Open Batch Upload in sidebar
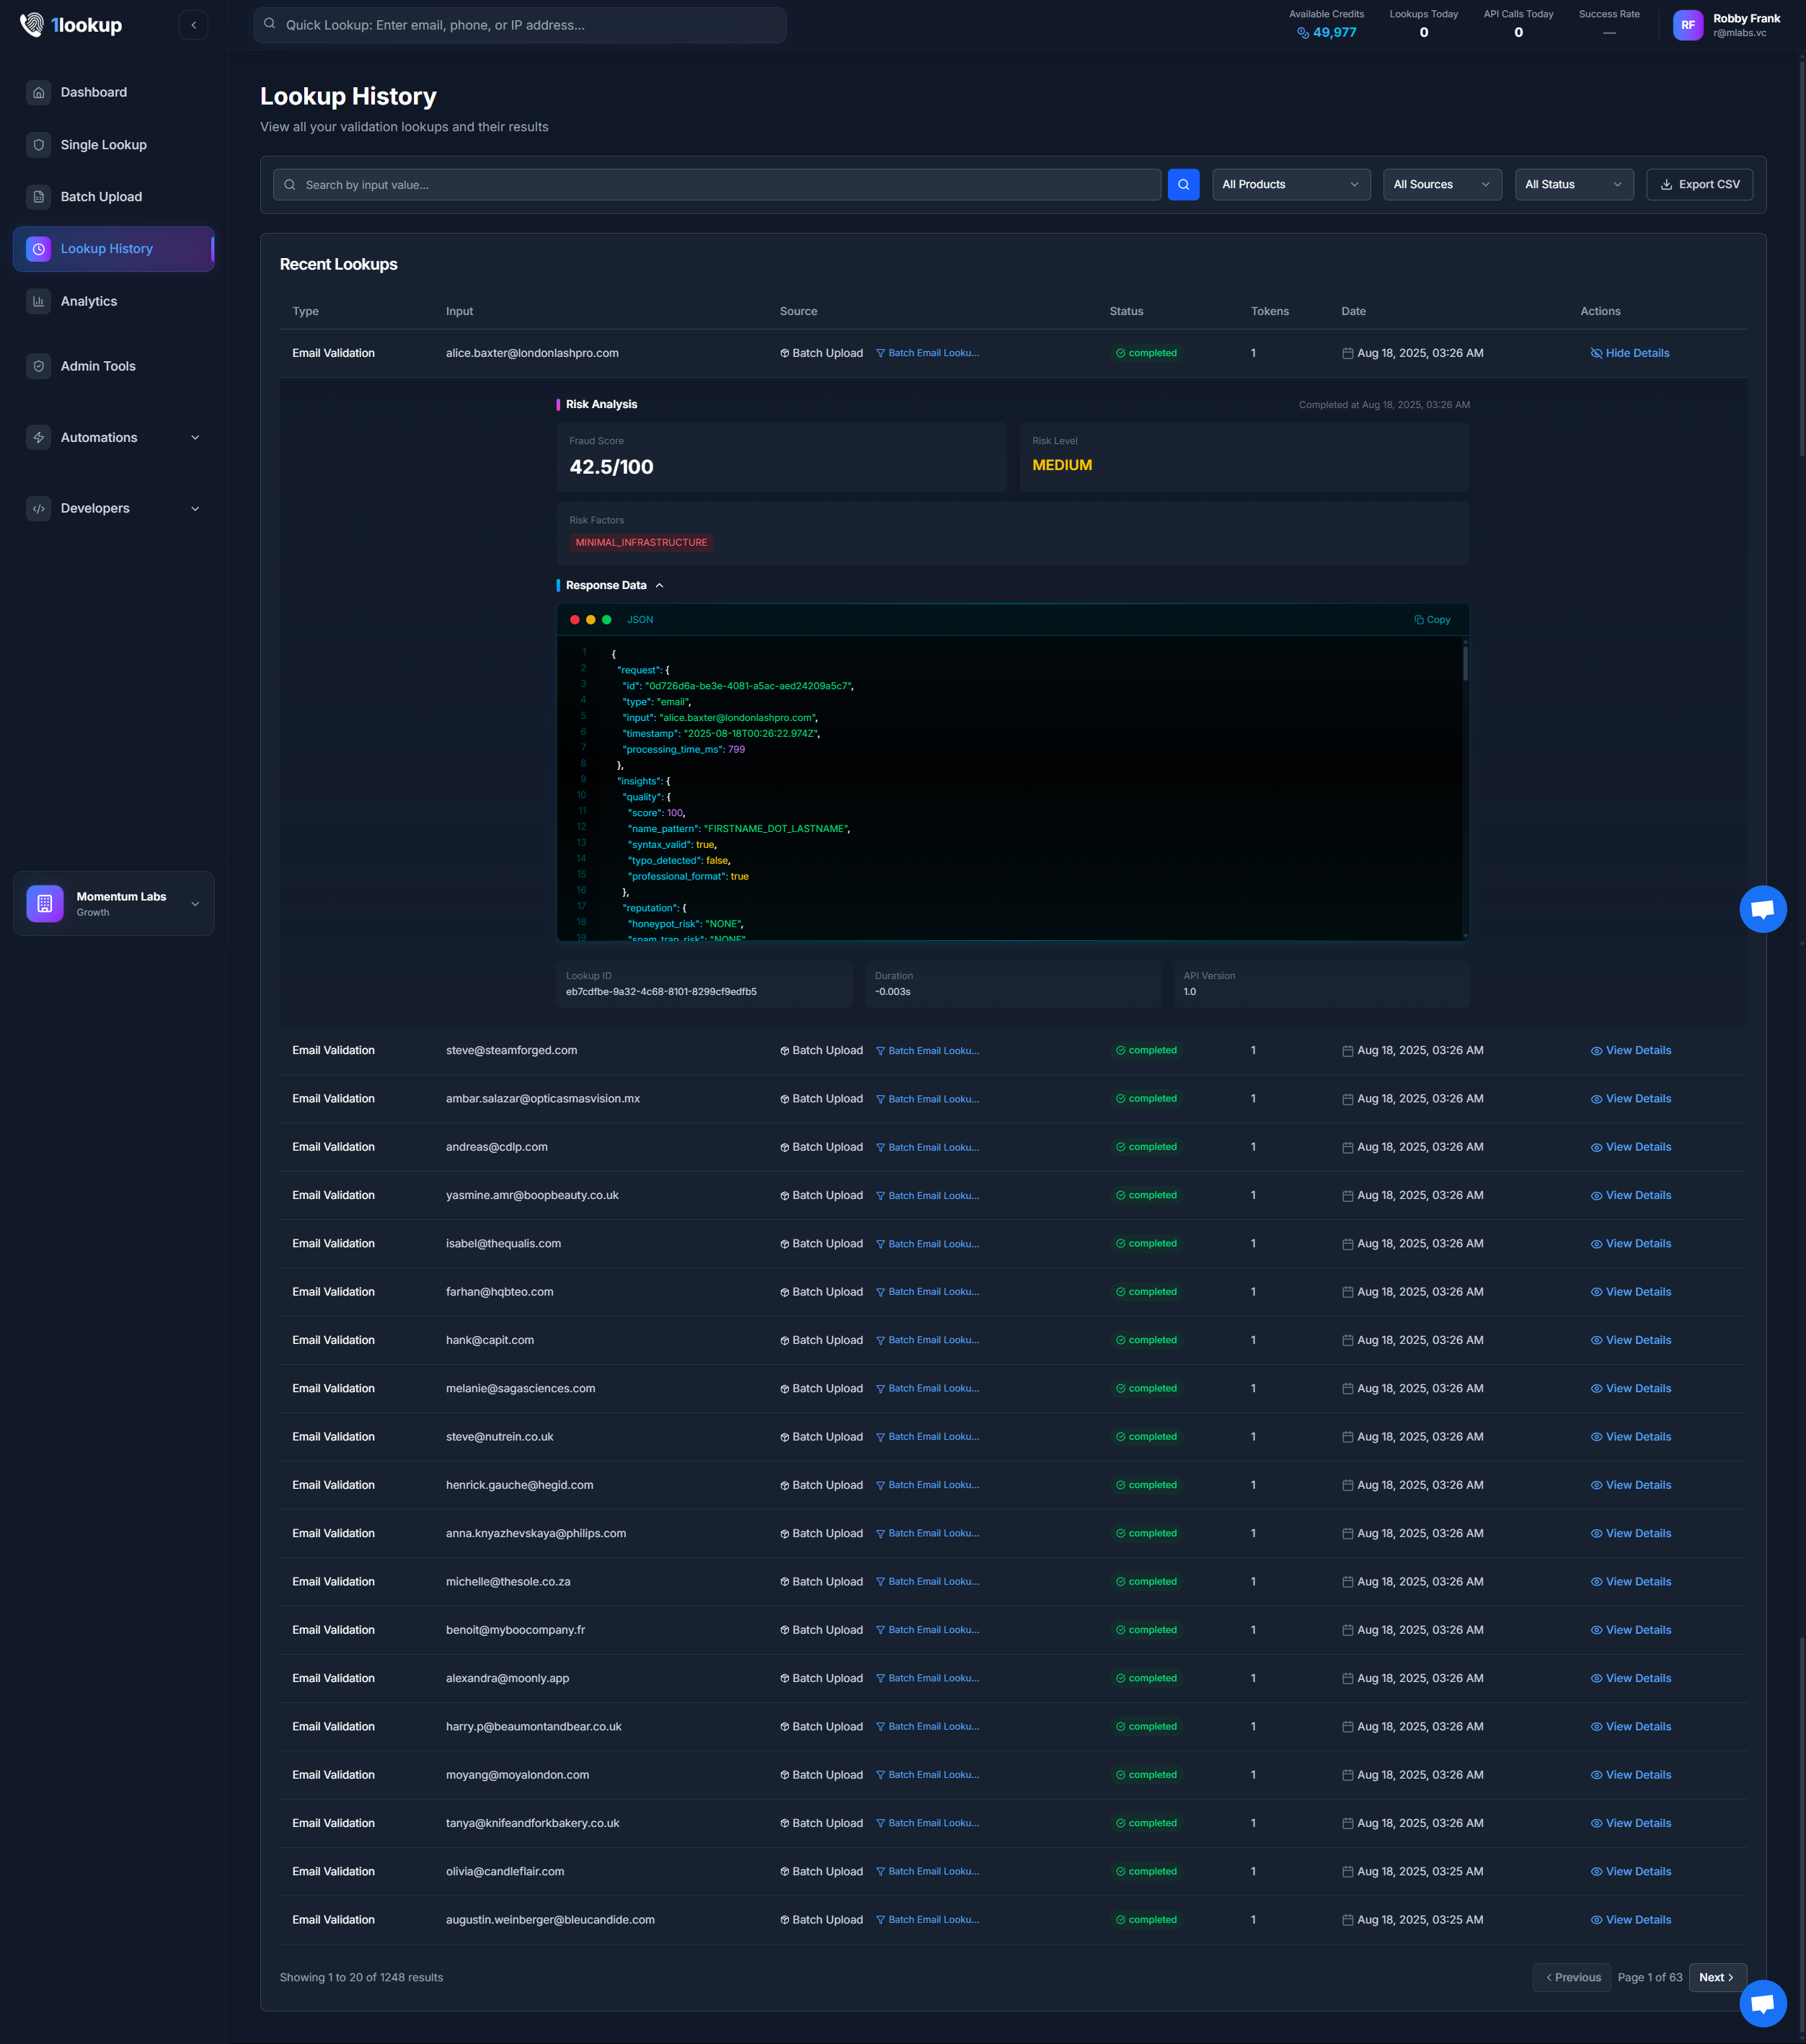Image resolution: width=1806 pixels, height=2044 pixels. tap(101, 197)
